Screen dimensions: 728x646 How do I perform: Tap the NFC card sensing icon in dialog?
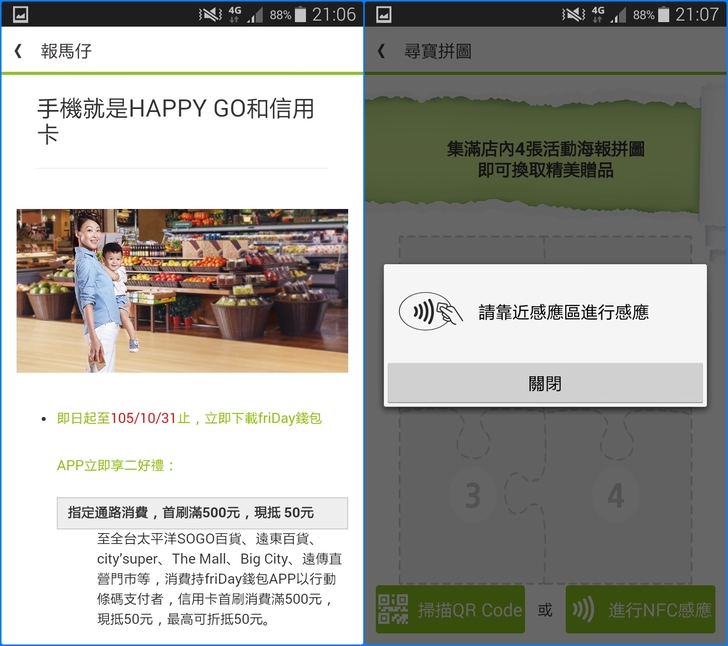click(430, 311)
